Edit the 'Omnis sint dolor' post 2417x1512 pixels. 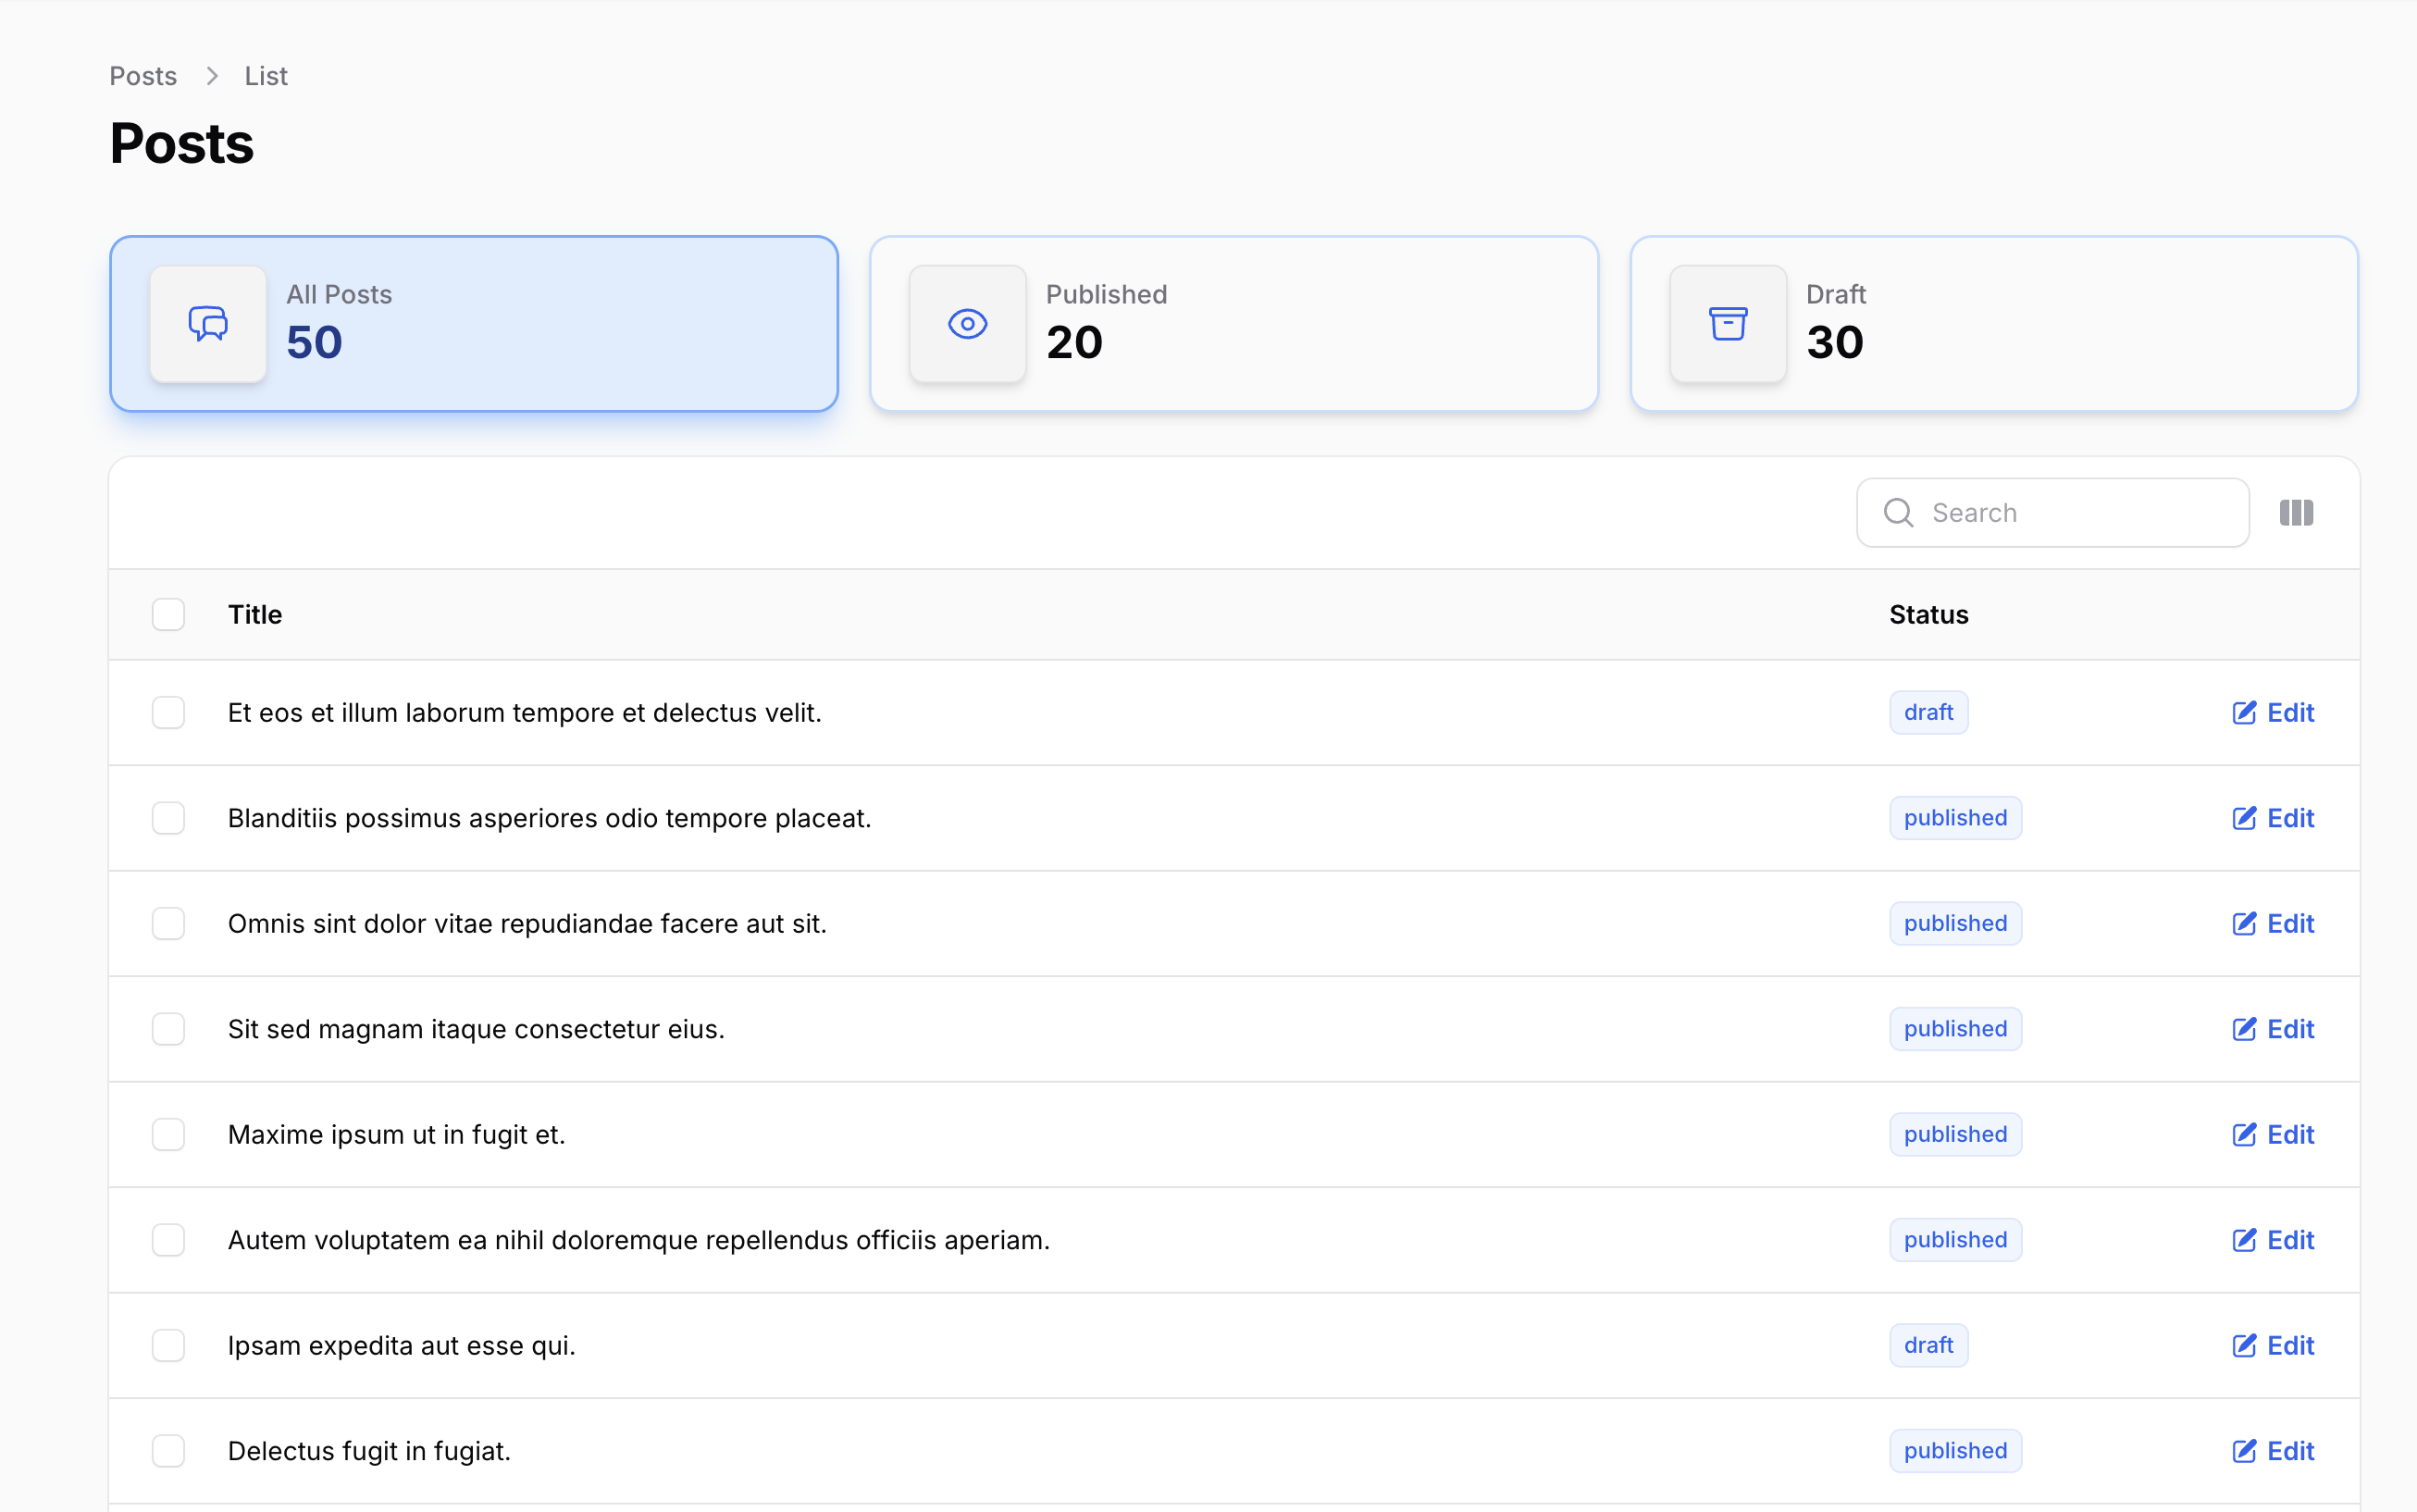(x=2273, y=924)
